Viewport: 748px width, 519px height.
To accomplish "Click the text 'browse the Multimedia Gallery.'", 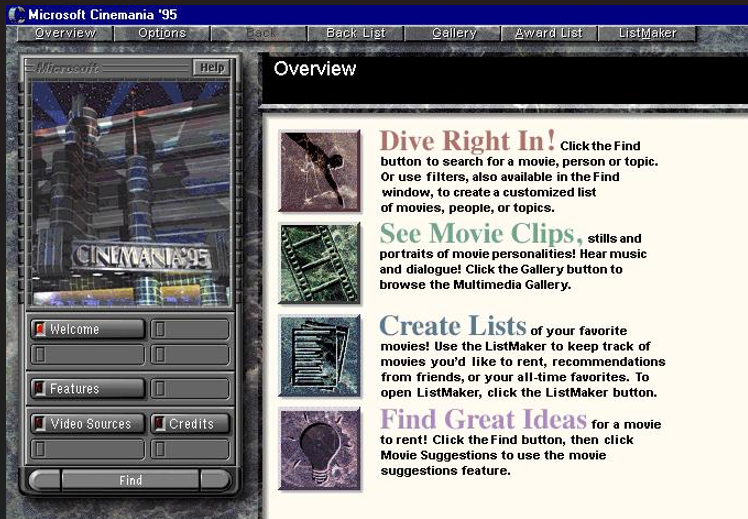I will (x=475, y=285).
